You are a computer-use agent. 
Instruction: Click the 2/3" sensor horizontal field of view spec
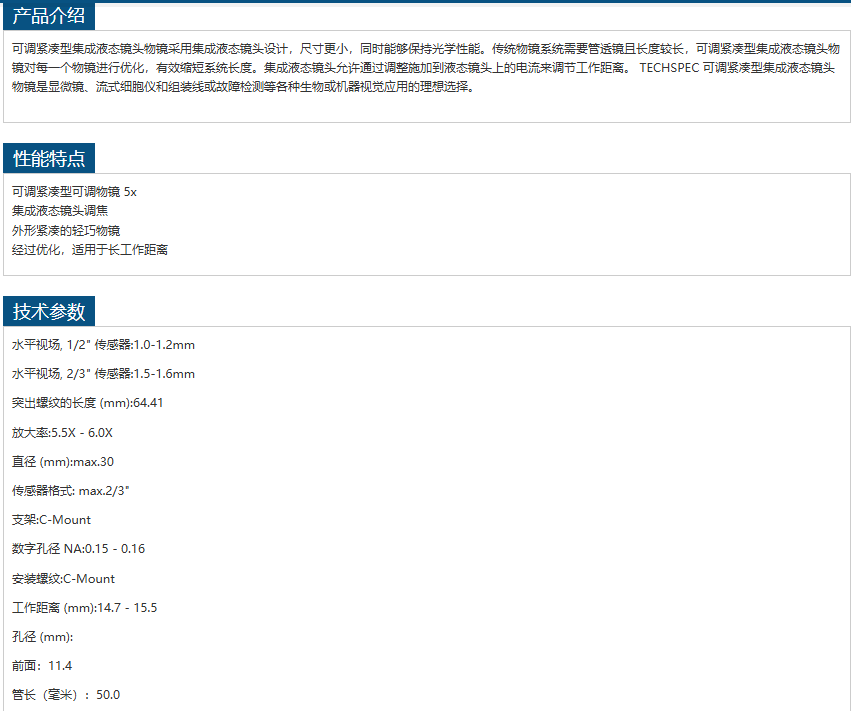click(103, 374)
